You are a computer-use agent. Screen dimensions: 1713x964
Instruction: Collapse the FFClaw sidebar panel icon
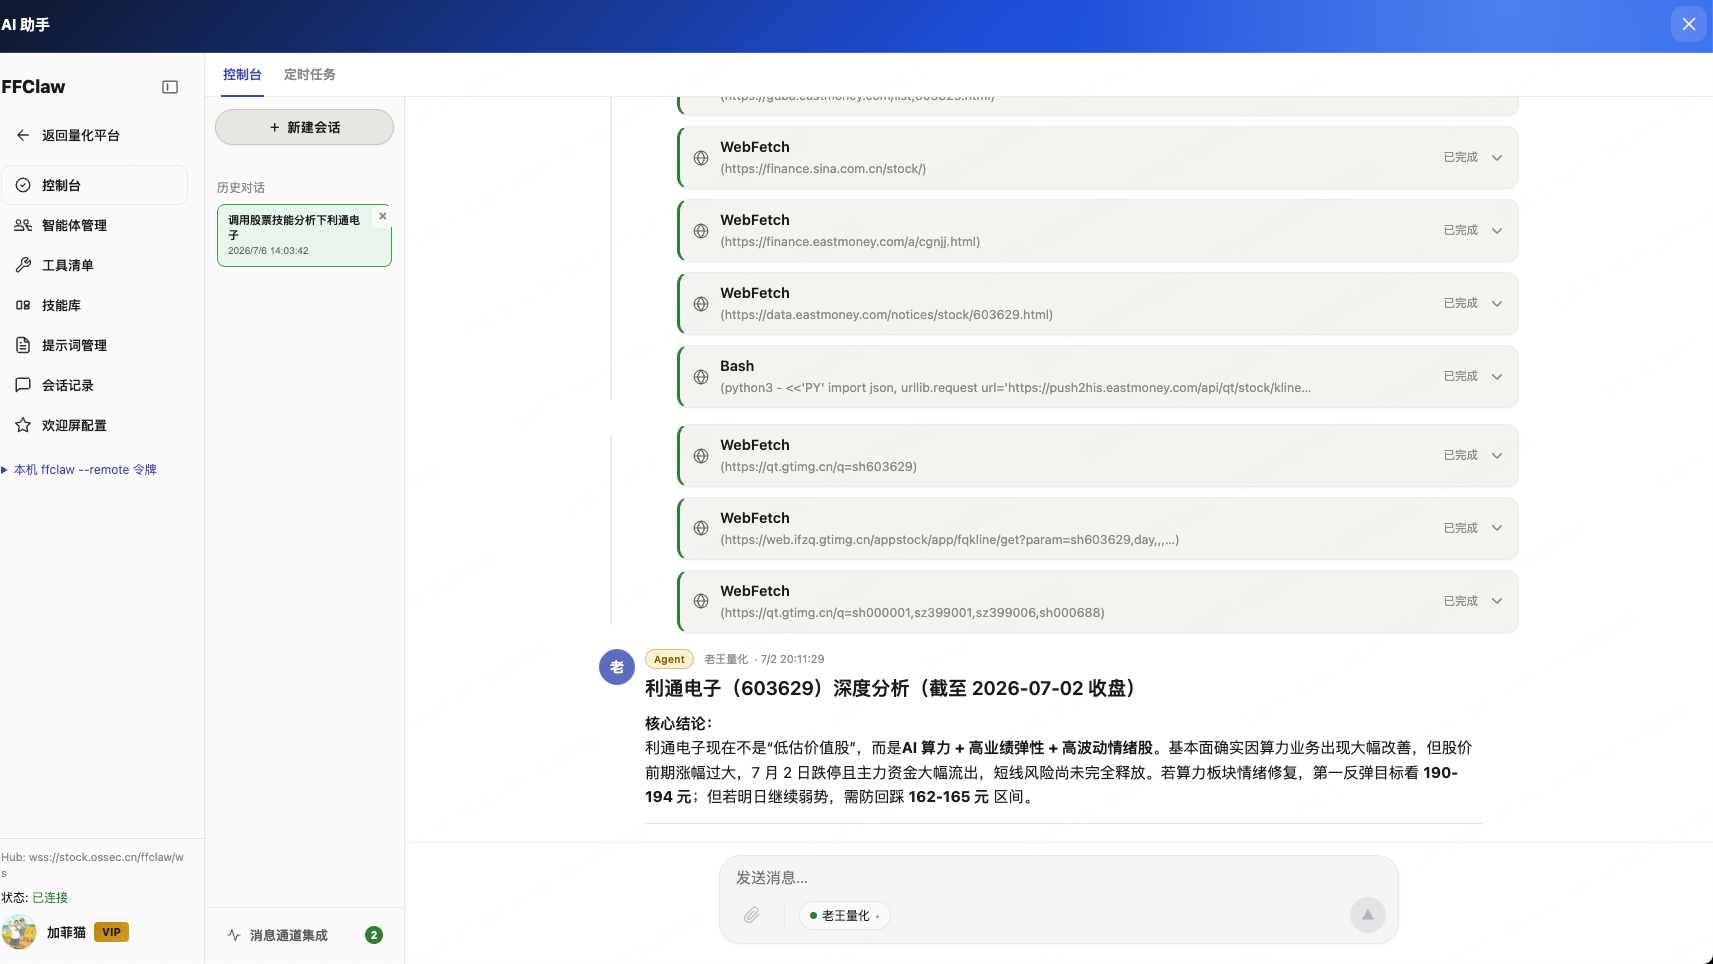tap(170, 87)
